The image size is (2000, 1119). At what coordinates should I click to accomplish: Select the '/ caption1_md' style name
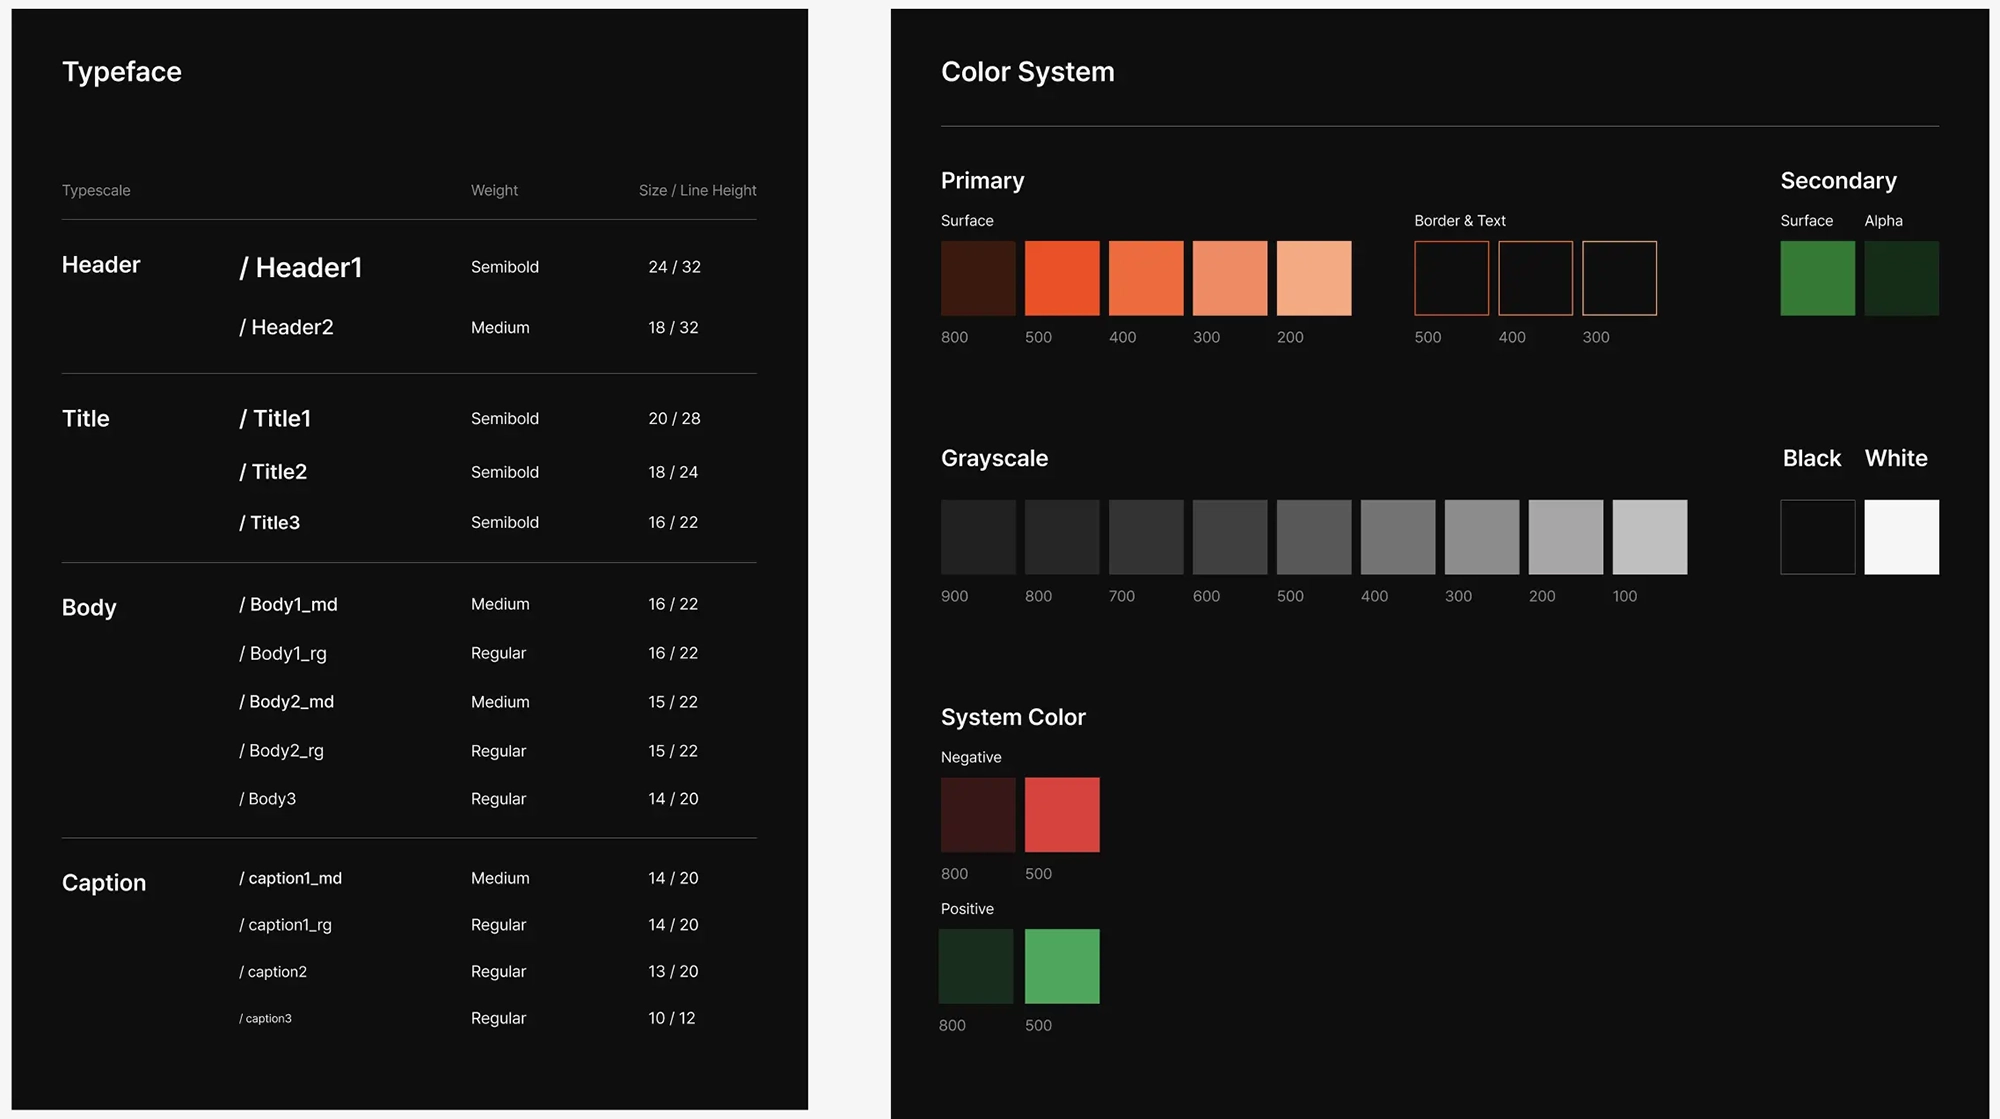click(290, 878)
